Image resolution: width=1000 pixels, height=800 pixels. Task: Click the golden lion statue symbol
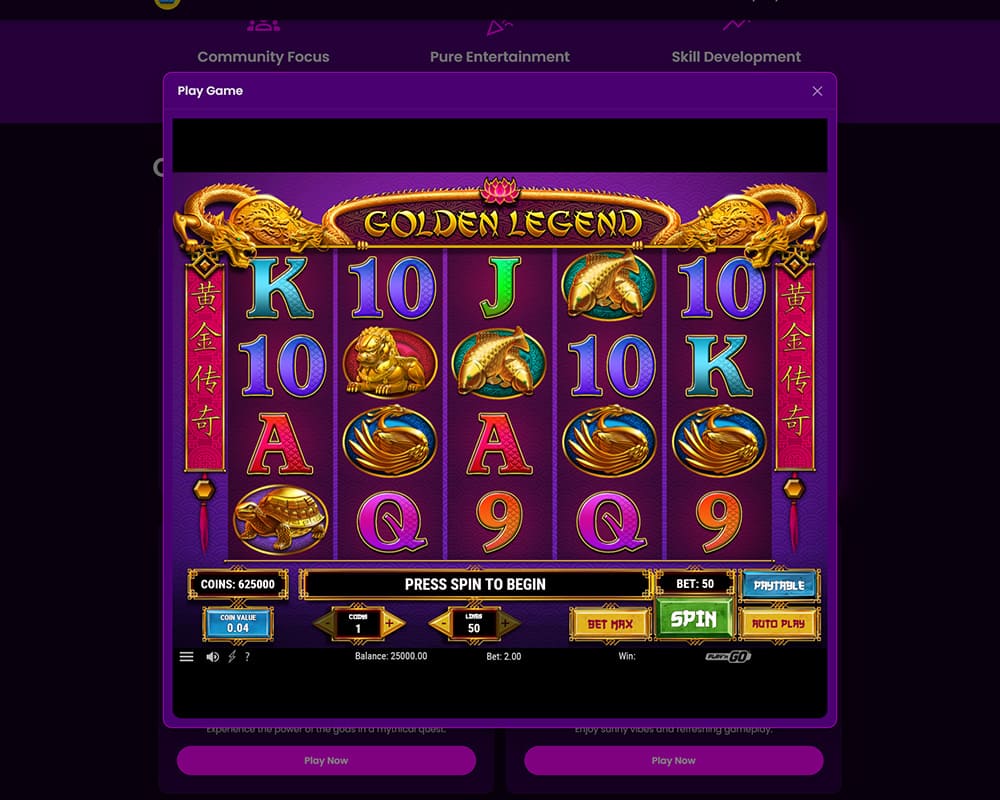tap(390, 363)
